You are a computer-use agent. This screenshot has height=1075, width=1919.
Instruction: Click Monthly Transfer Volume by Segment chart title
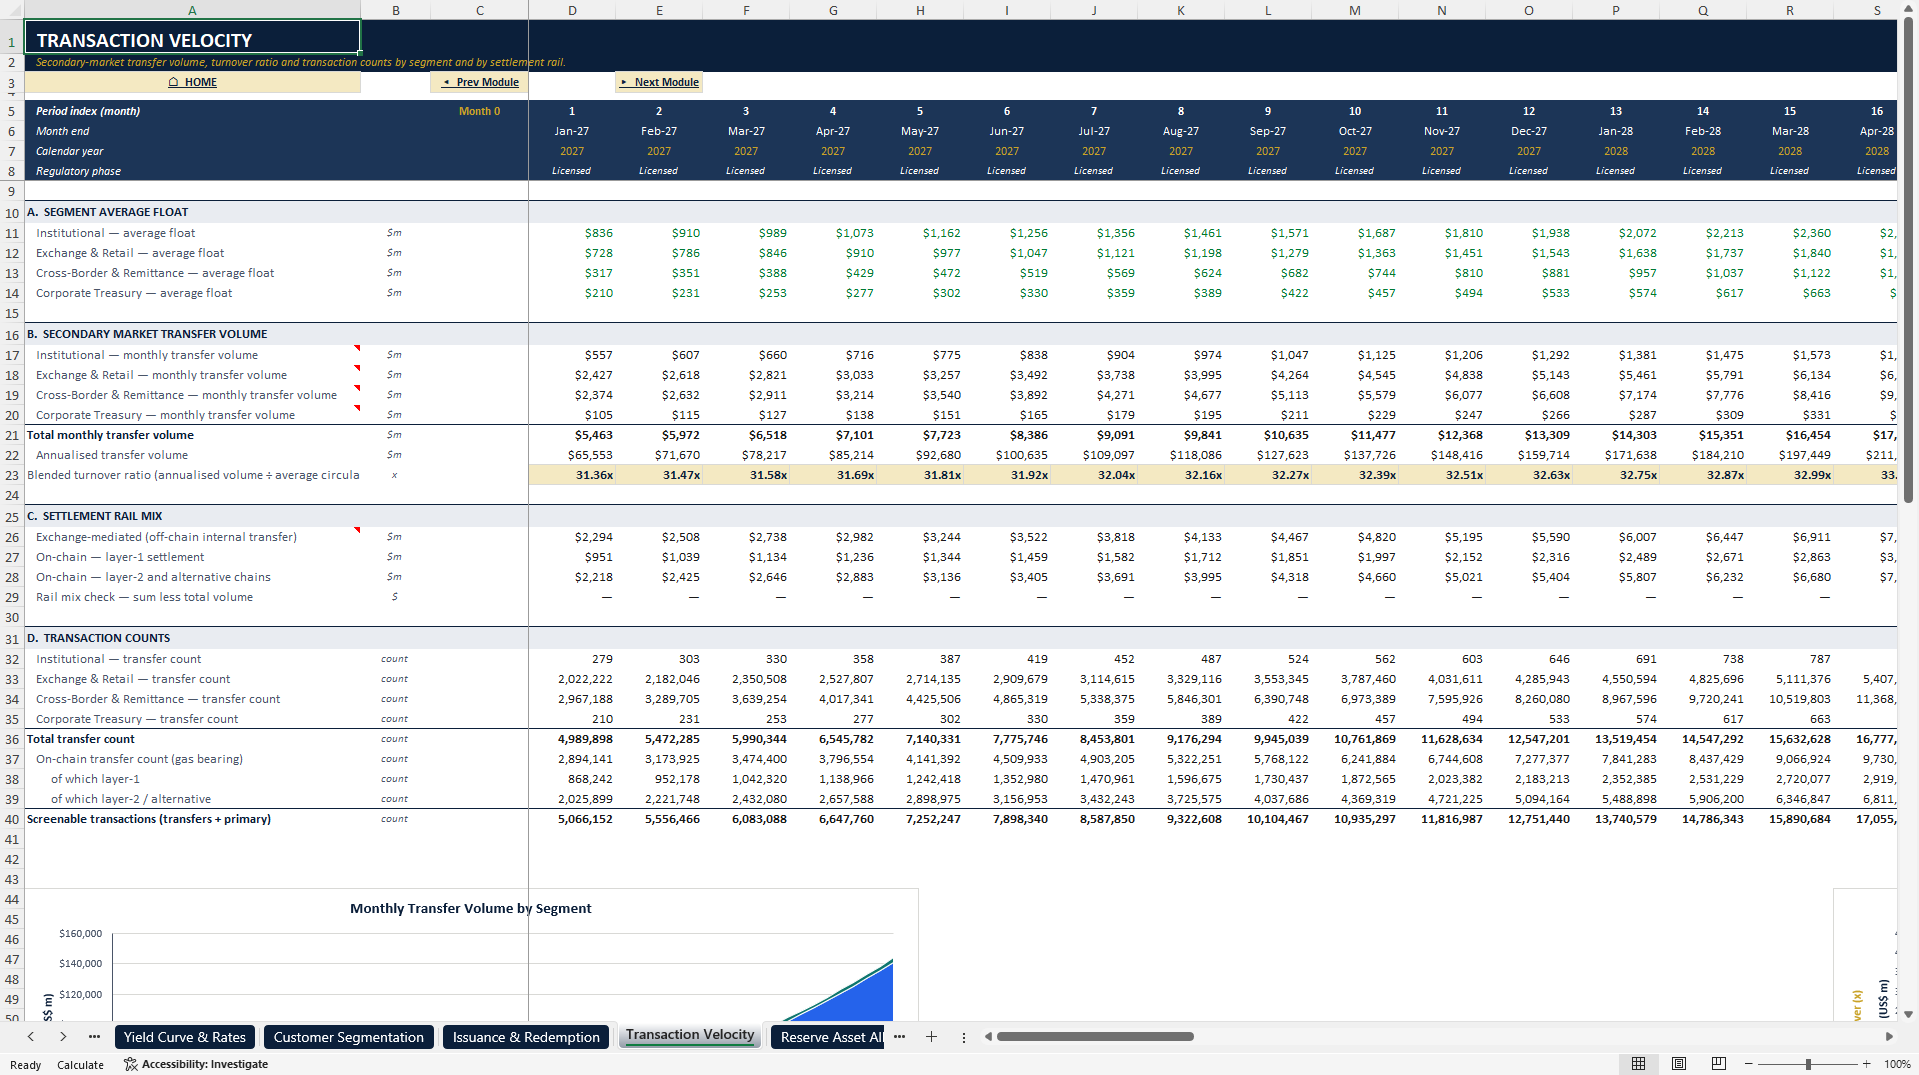pyautogui.click(x=470, y=908)
